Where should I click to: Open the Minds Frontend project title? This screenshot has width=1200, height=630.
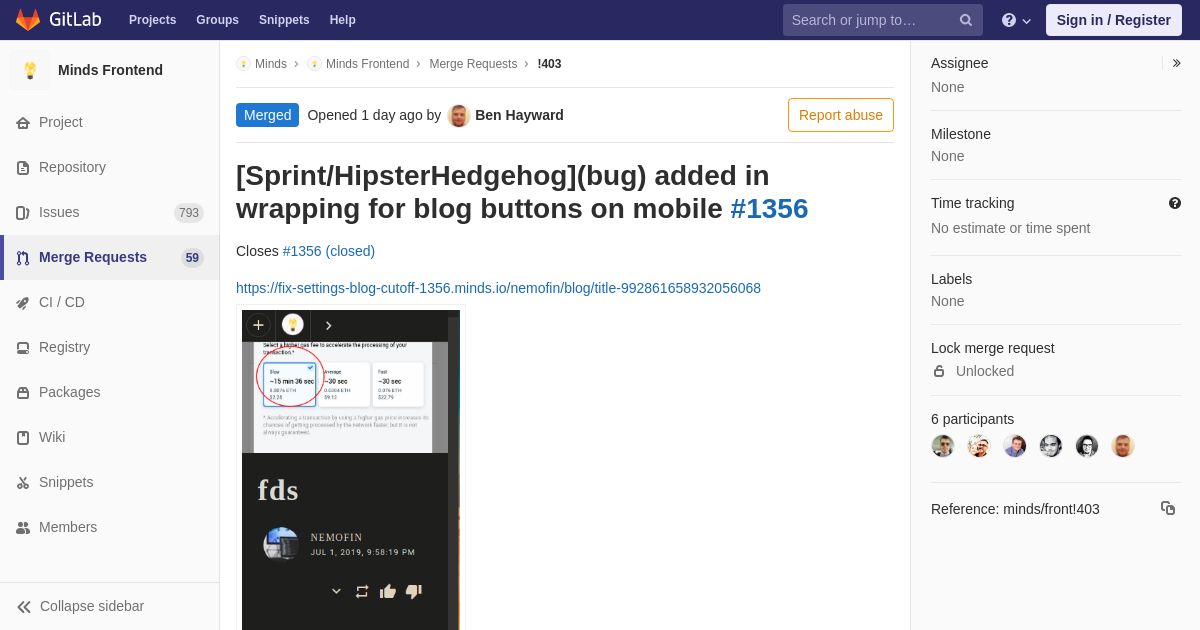pyautogui.click(x=110, y=70)
